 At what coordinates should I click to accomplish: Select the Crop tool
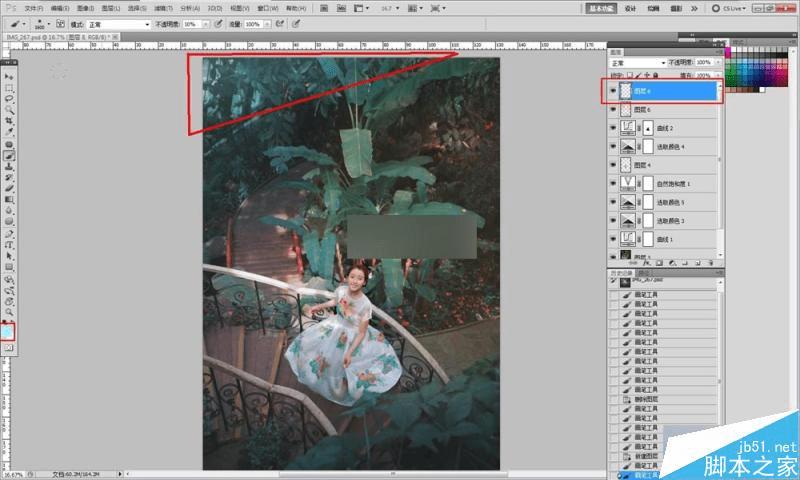pos(9,121)
